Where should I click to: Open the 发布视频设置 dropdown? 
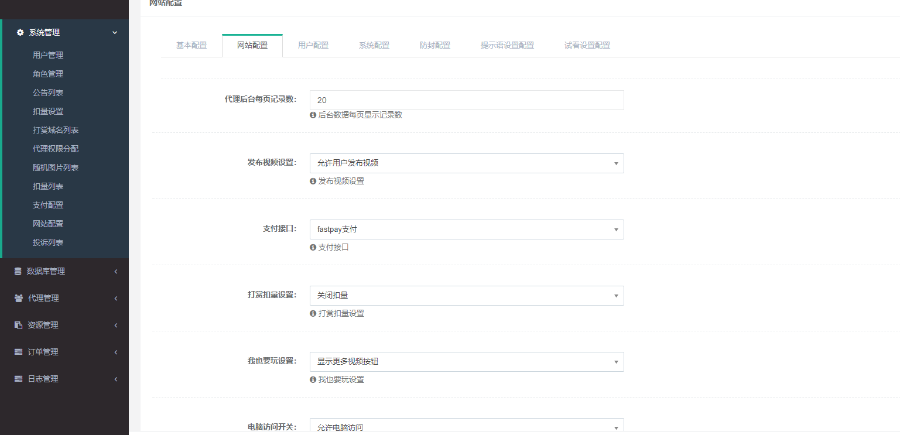point(467,163)
